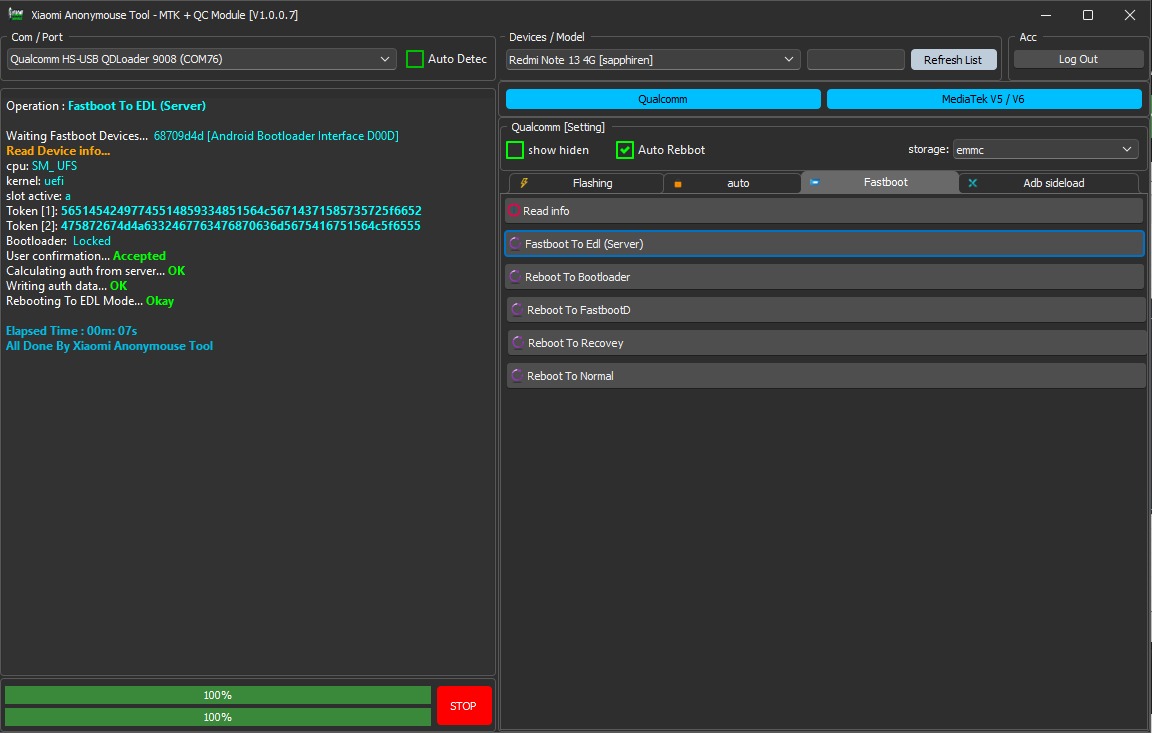The width and height of the screenshot is (1152, 733).
Task: Enable the show hiden checkbox
Action: click(x=516, y=149)
